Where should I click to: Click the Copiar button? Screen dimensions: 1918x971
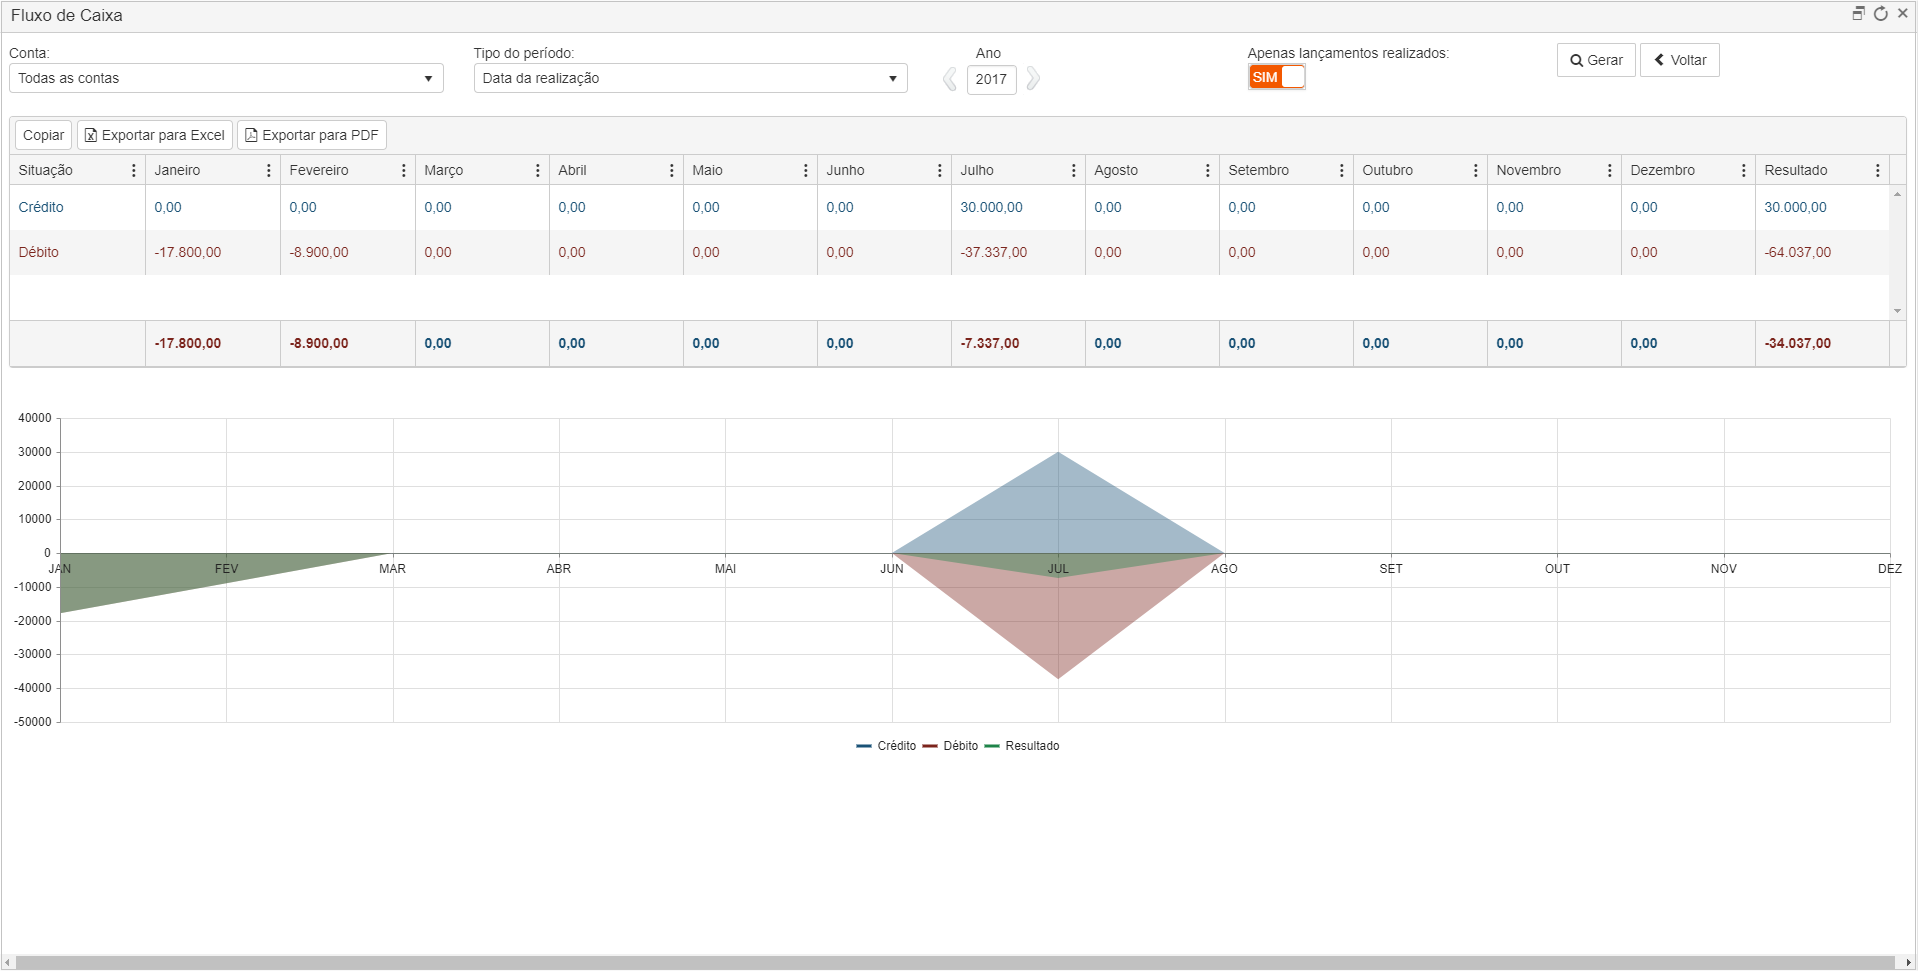pos(44,135)
